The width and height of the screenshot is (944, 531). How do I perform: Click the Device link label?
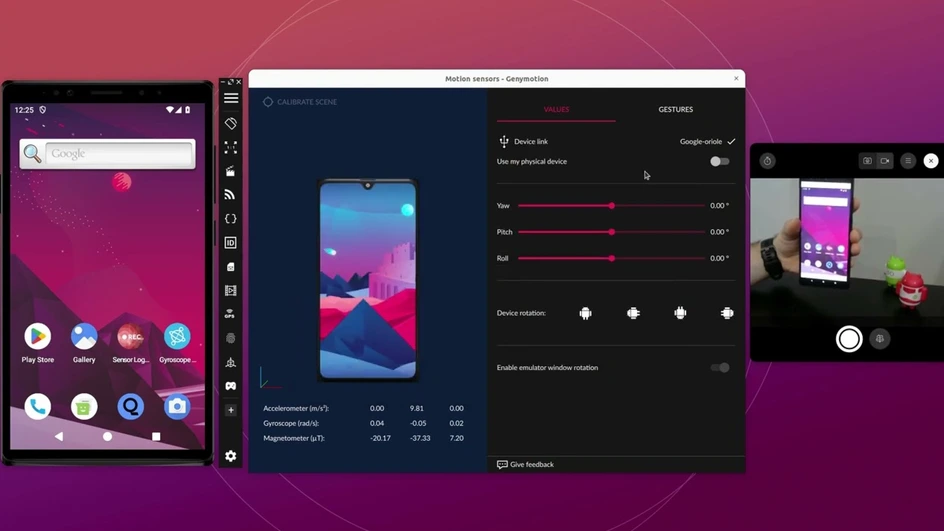click(x=531, y=141)
